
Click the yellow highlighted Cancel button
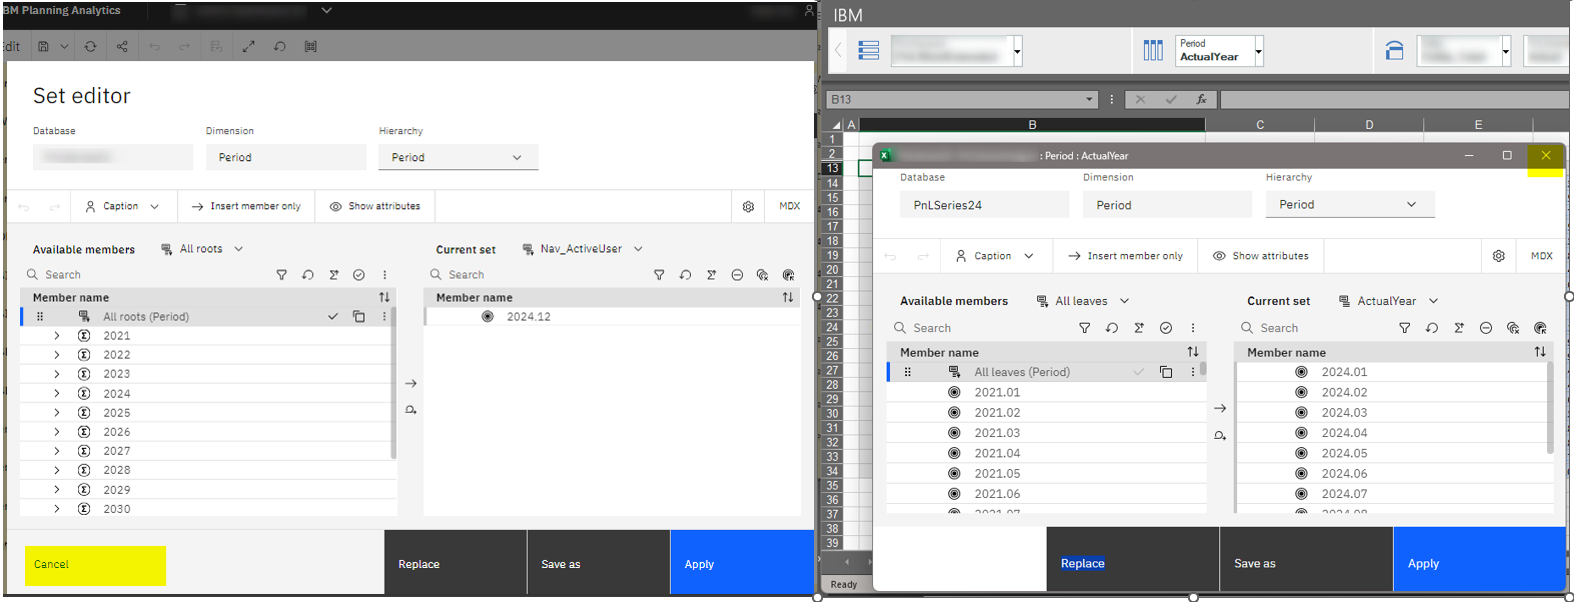(95, 565)
